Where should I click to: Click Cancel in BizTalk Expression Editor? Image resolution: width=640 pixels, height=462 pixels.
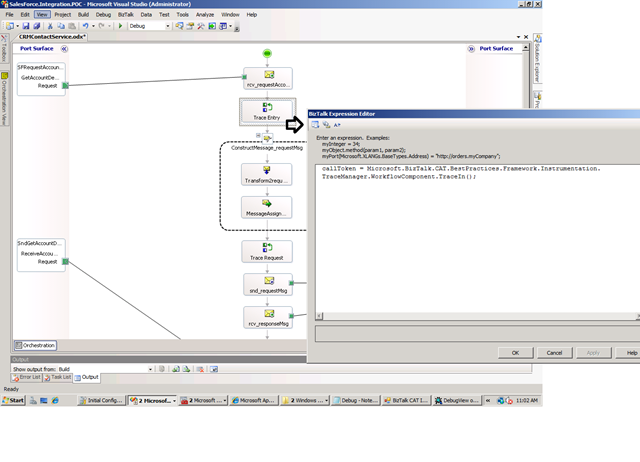[554, 353]
